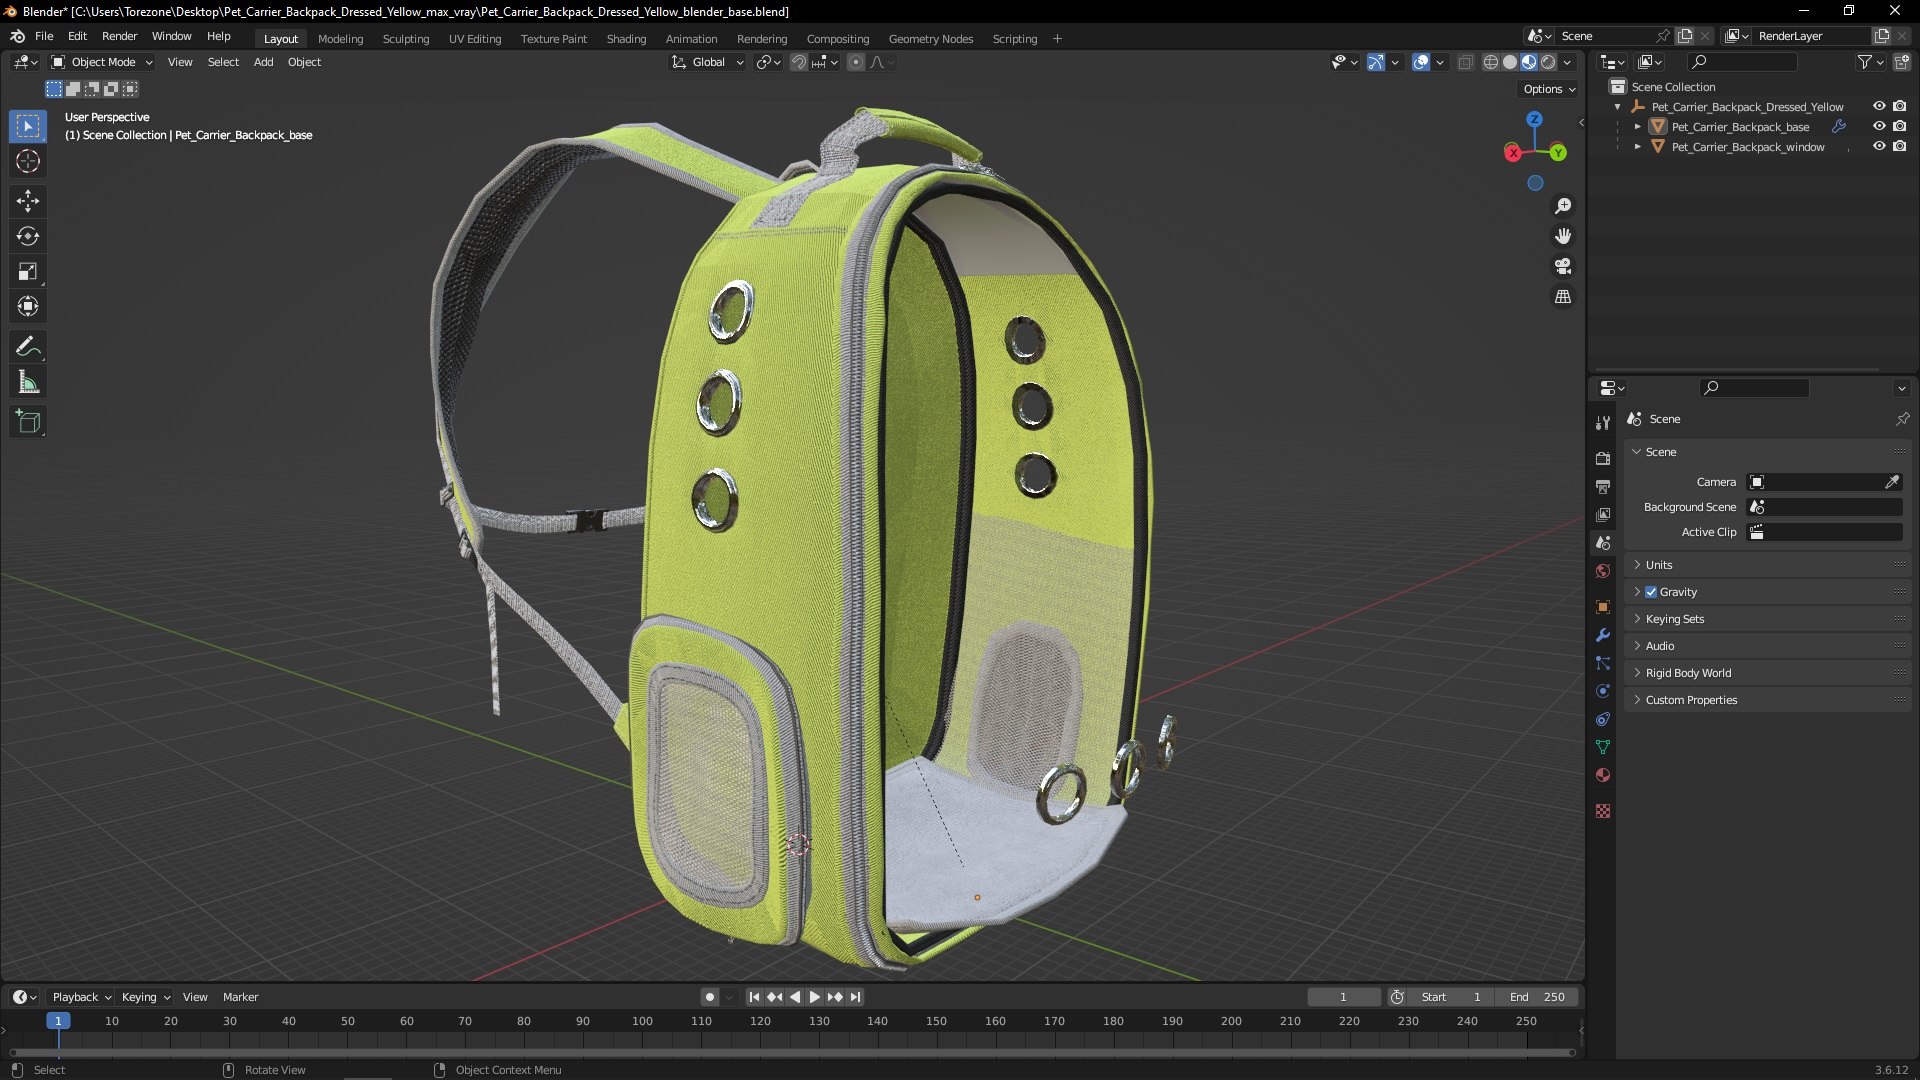This screenshot has height=1080, width=1920.
Task: Open the Texture properties checker tab
Action: (x=1603, y=811)
